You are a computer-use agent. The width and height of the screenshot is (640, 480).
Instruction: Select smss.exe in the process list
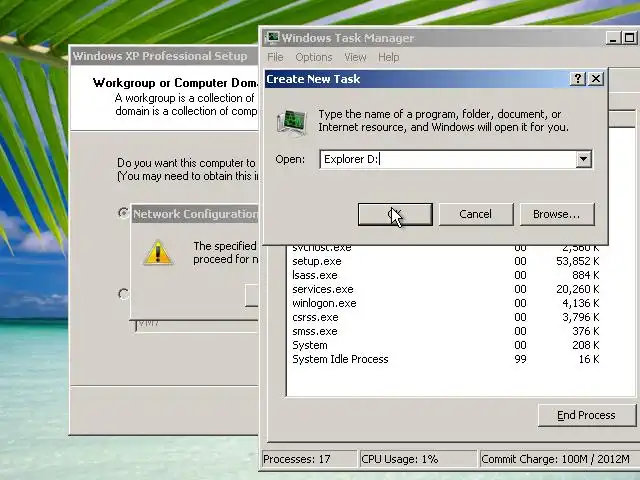point(445,331)
